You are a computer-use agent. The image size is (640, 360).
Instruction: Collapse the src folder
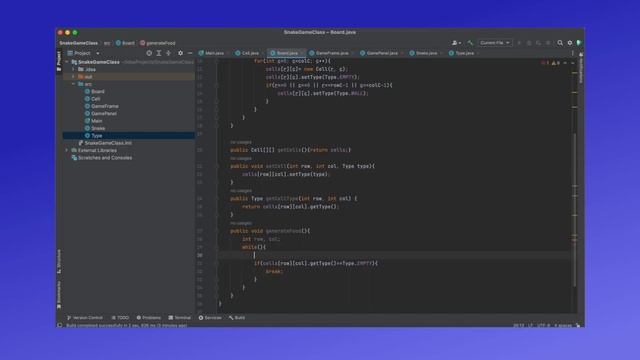click(x=73, y=84)
